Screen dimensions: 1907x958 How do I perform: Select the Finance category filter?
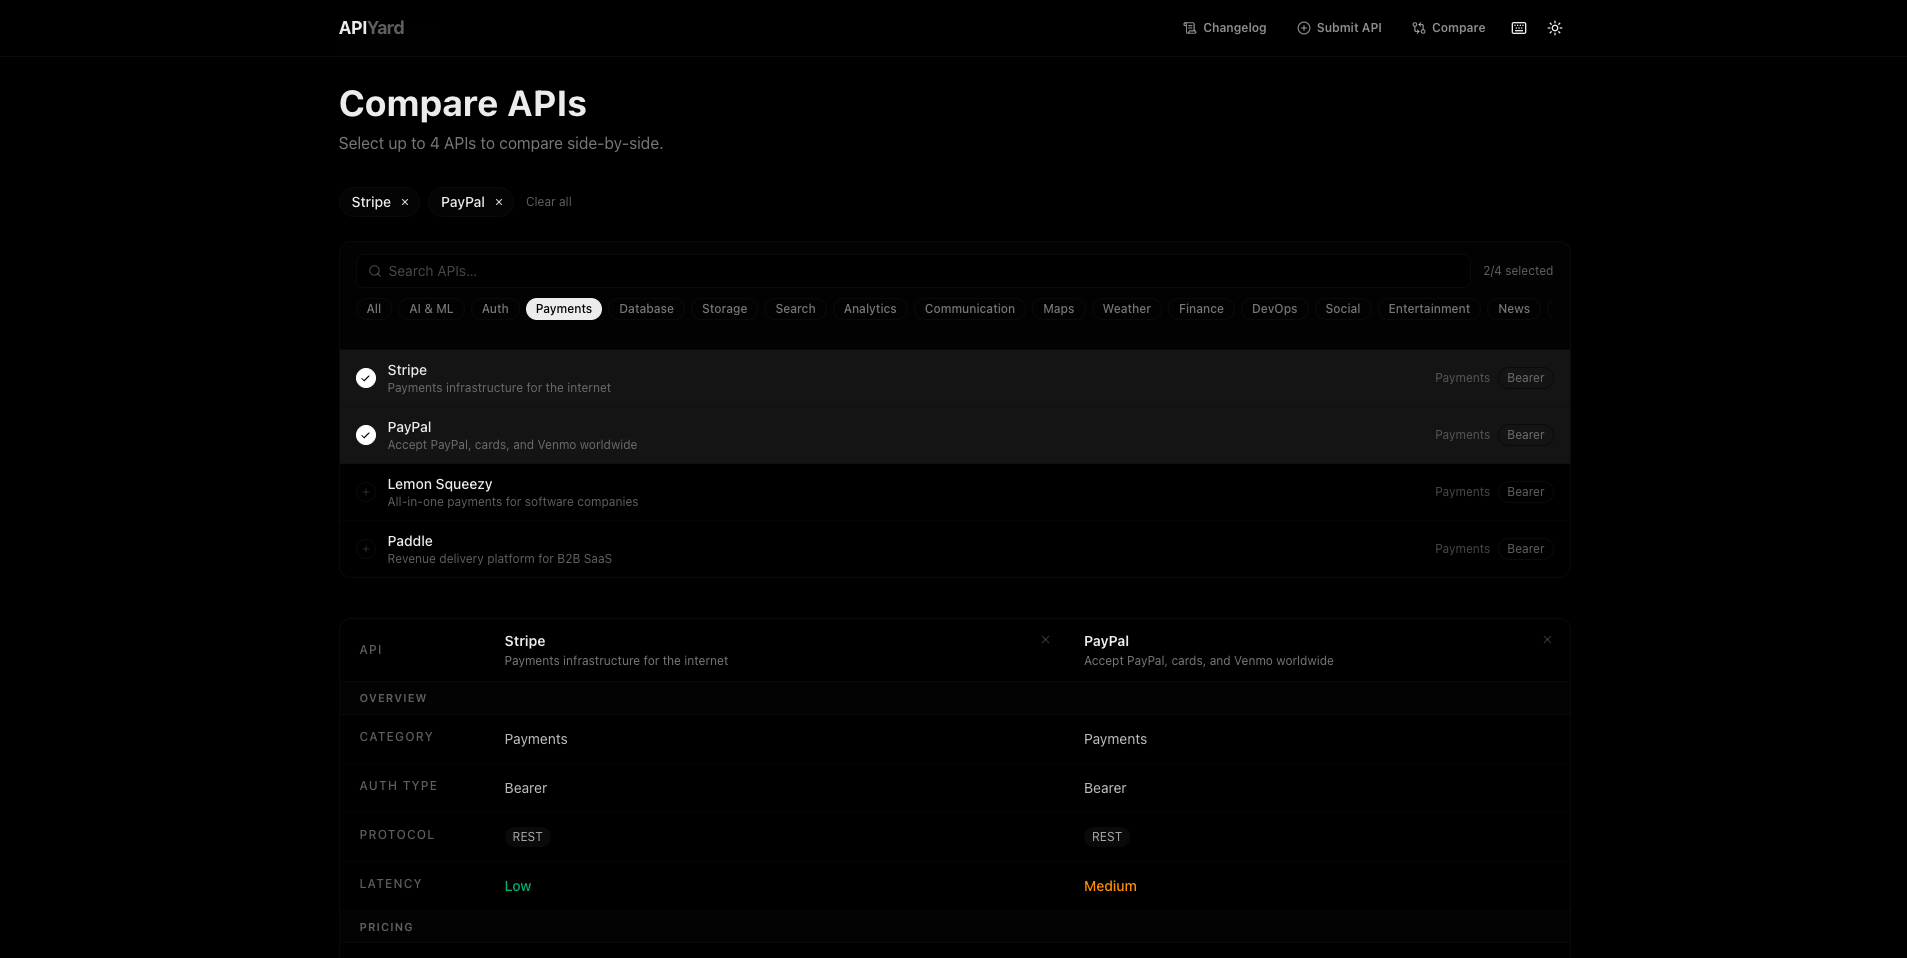click(1201, 309)
